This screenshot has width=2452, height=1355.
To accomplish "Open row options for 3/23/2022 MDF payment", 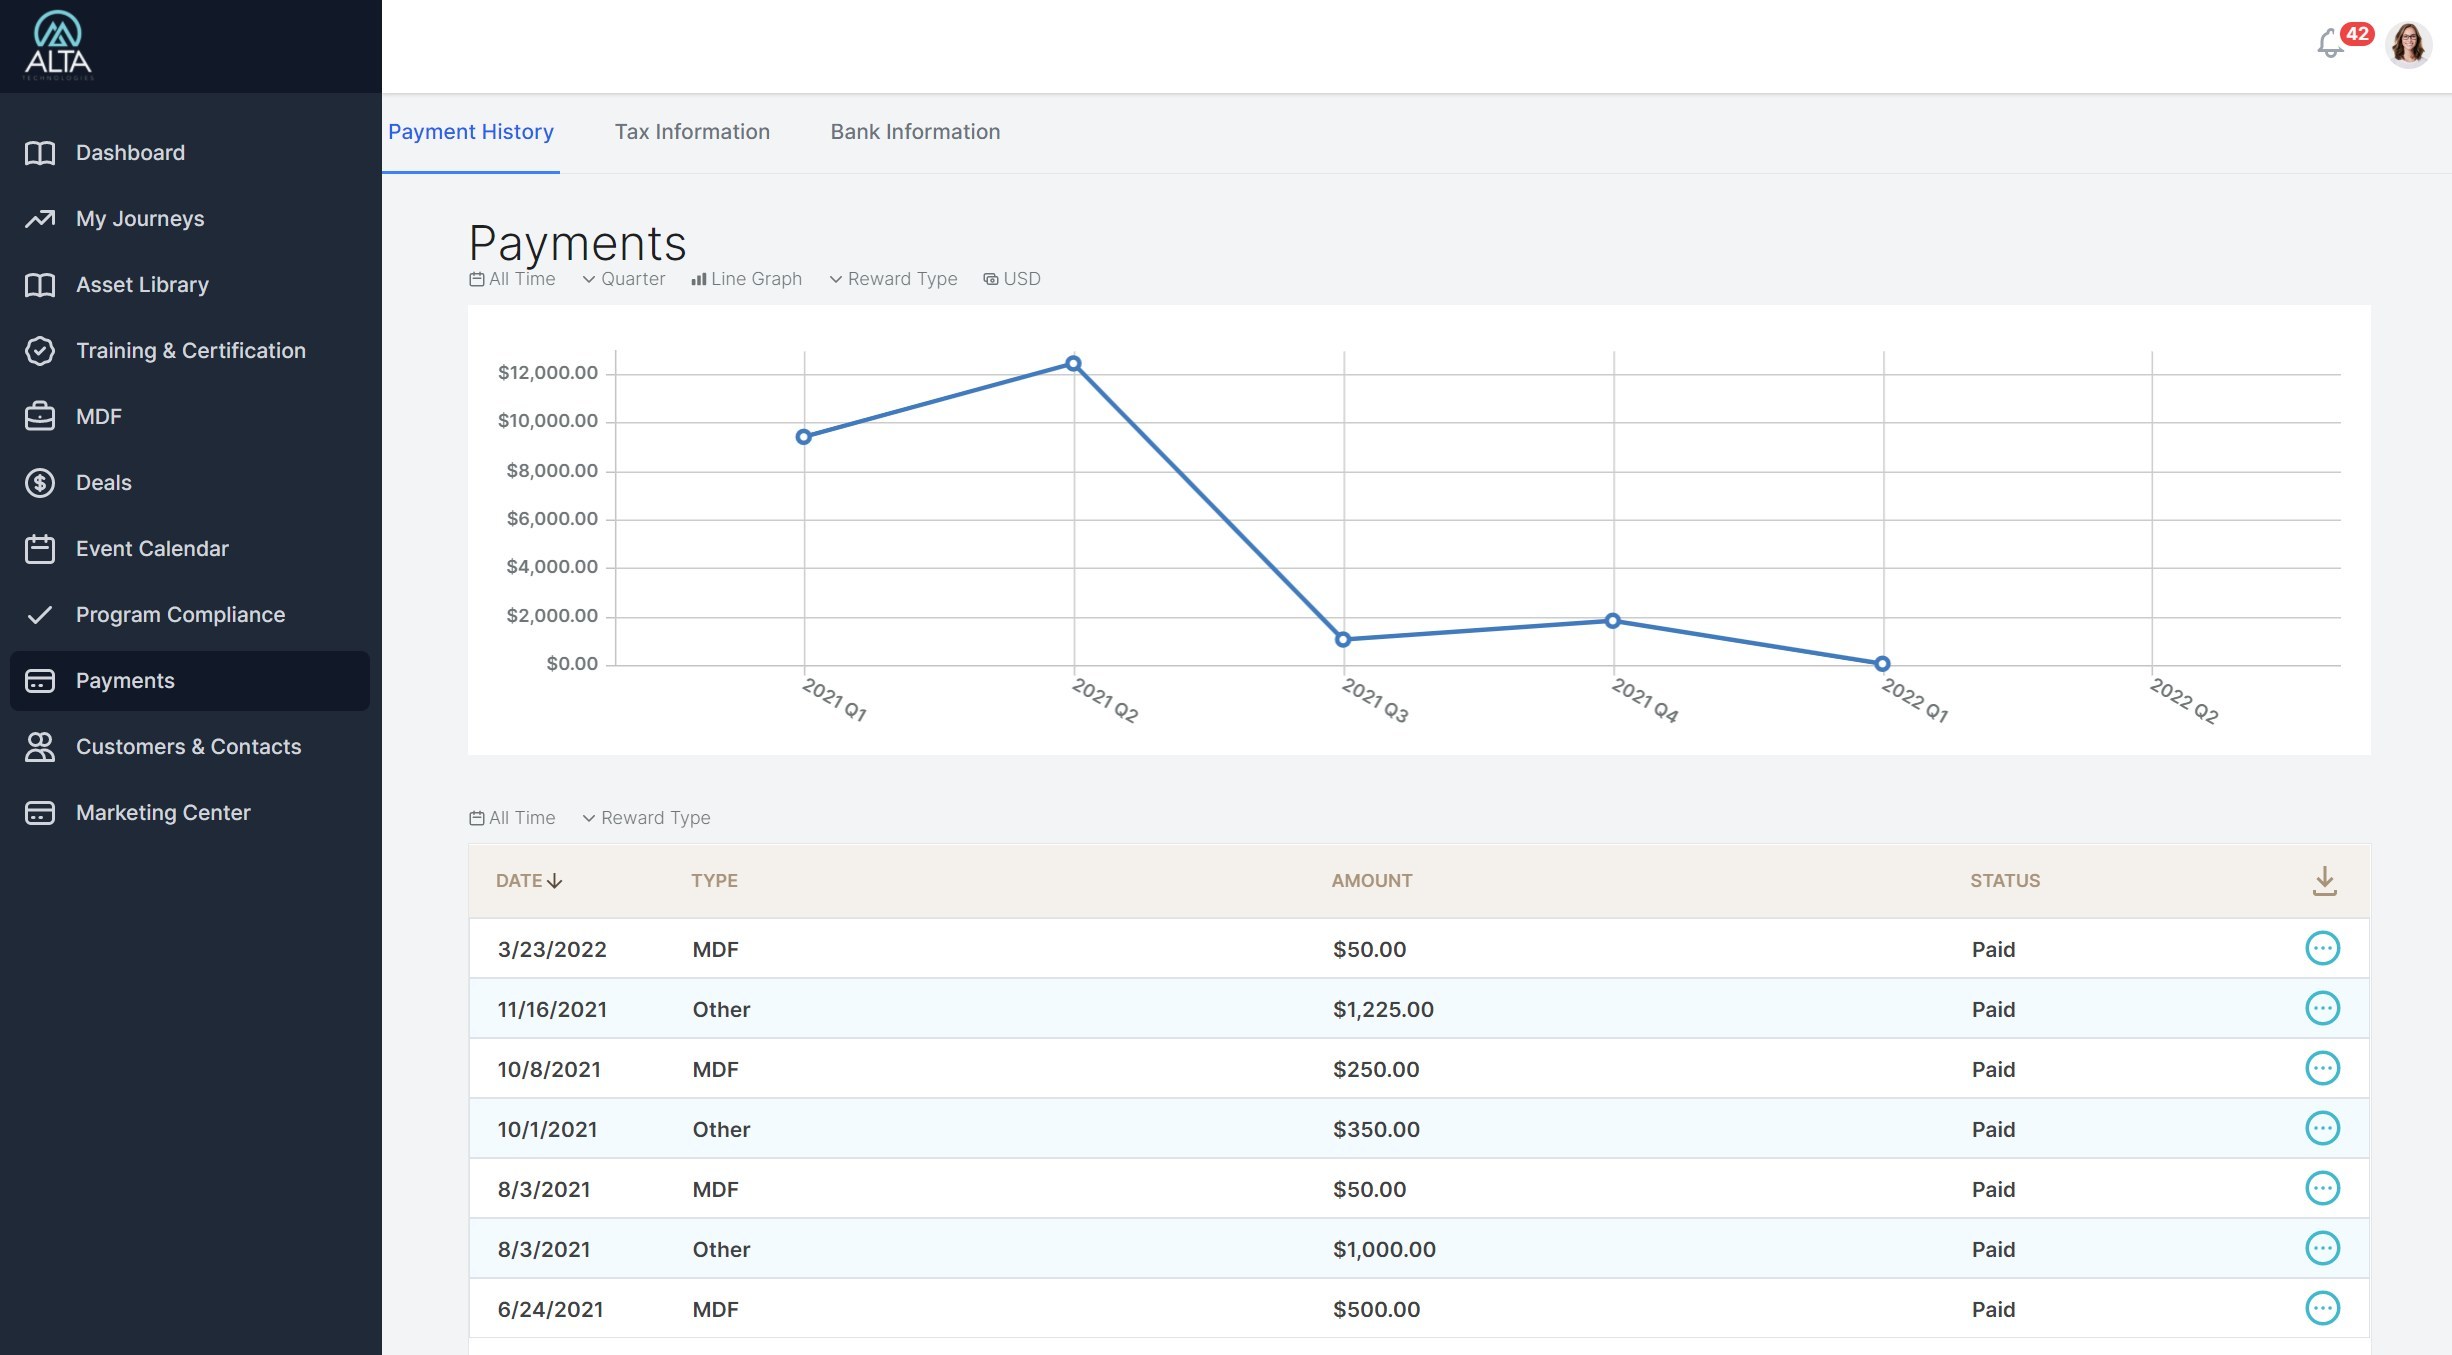I will 2322,948.
